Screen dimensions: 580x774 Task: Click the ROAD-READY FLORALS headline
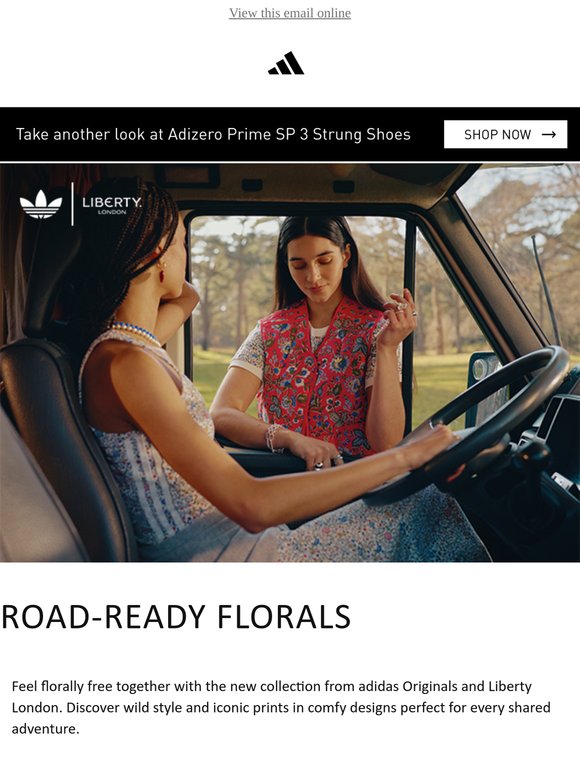pos(176,617)
